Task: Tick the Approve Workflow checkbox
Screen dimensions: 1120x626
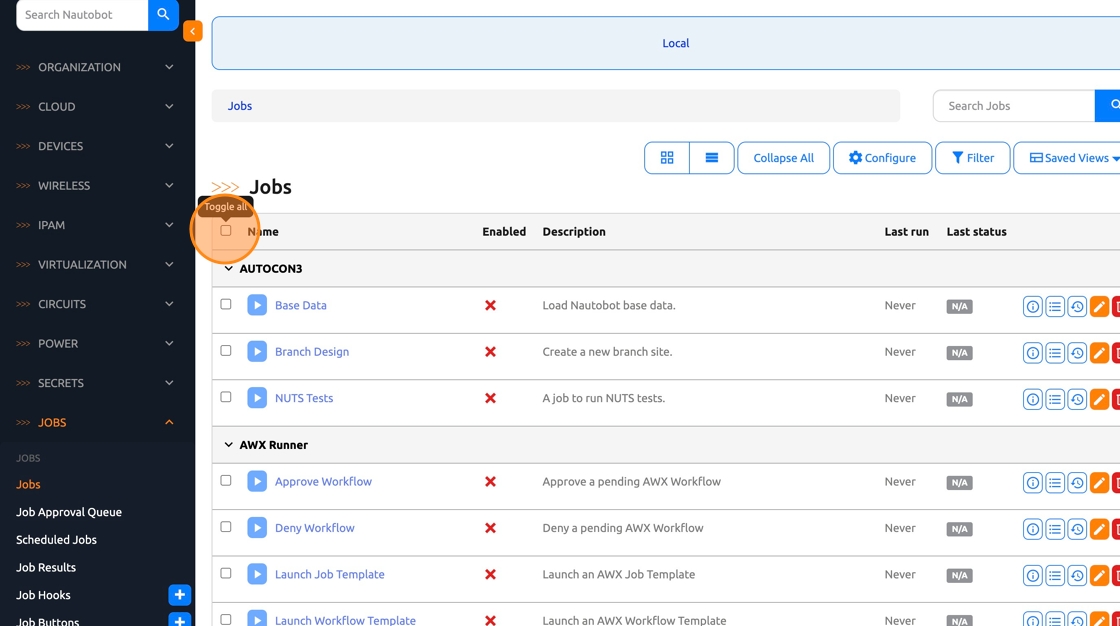Action: 226,481
